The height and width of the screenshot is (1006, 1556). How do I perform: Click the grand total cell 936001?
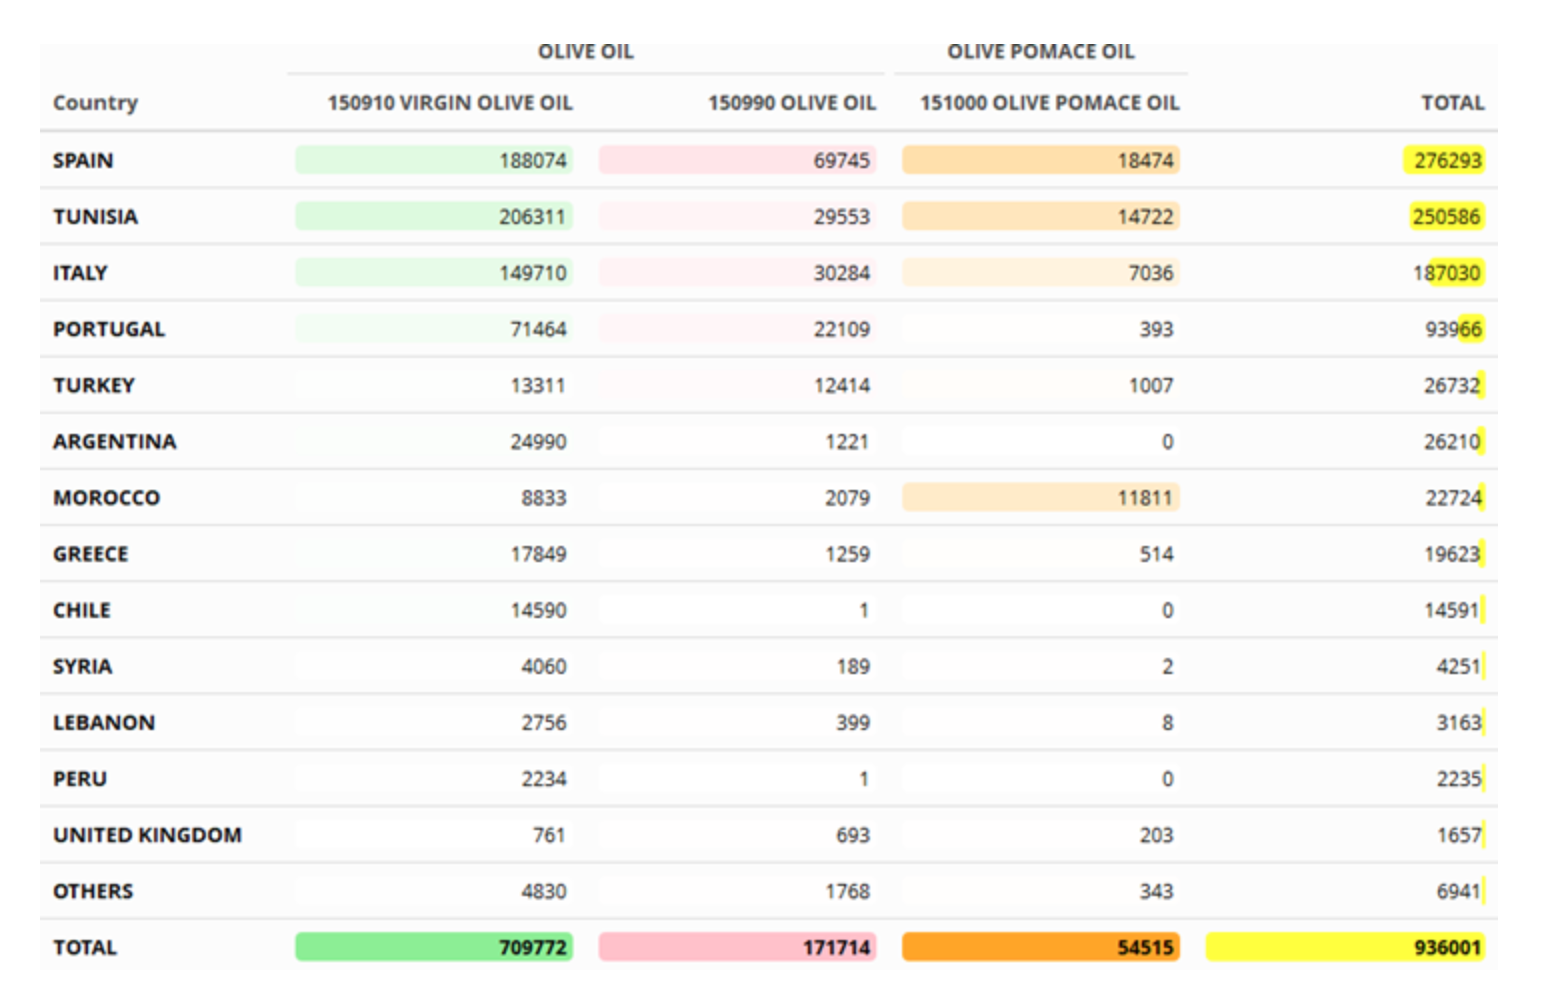coord(1446,947)
